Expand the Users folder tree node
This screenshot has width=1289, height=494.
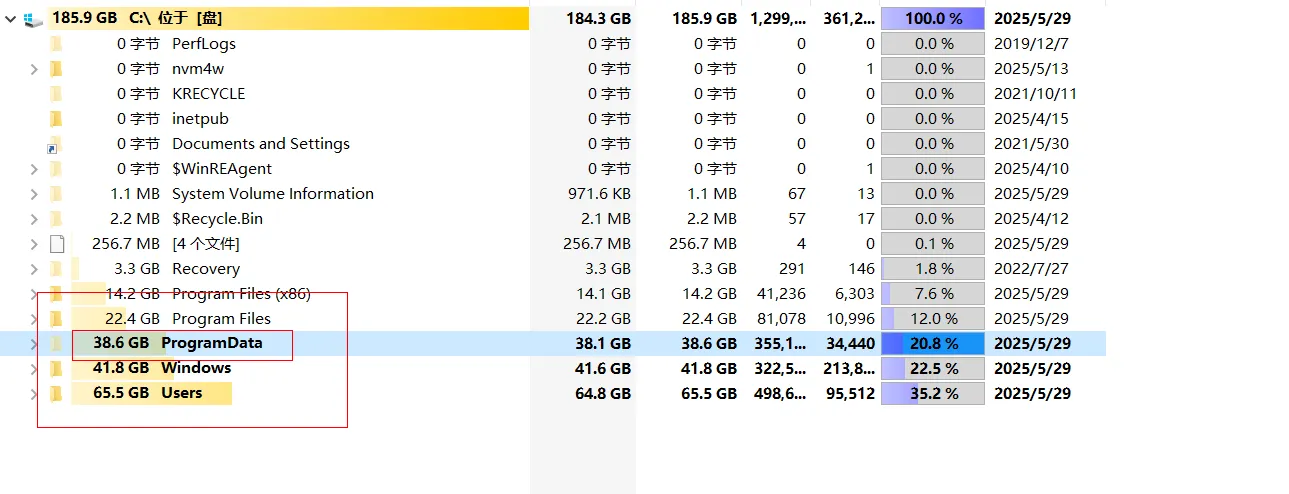34,393
